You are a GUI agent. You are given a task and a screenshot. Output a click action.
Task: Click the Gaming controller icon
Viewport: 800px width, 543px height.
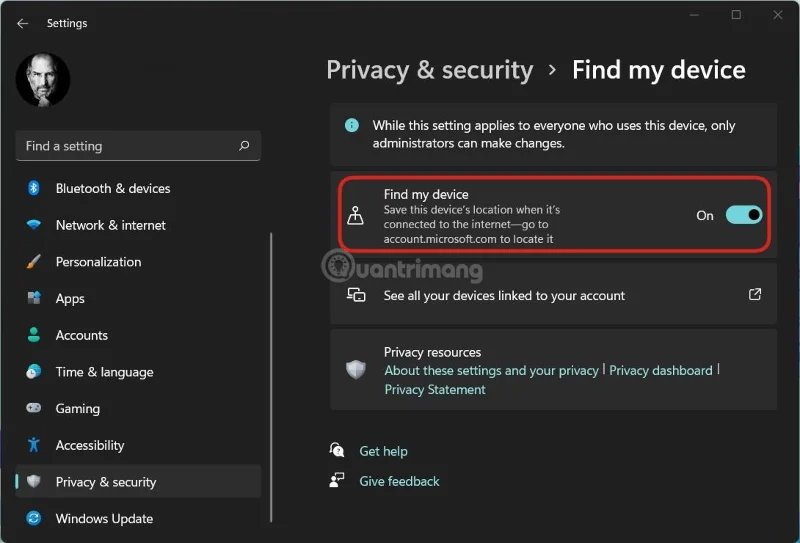click(x=34, y=408)
